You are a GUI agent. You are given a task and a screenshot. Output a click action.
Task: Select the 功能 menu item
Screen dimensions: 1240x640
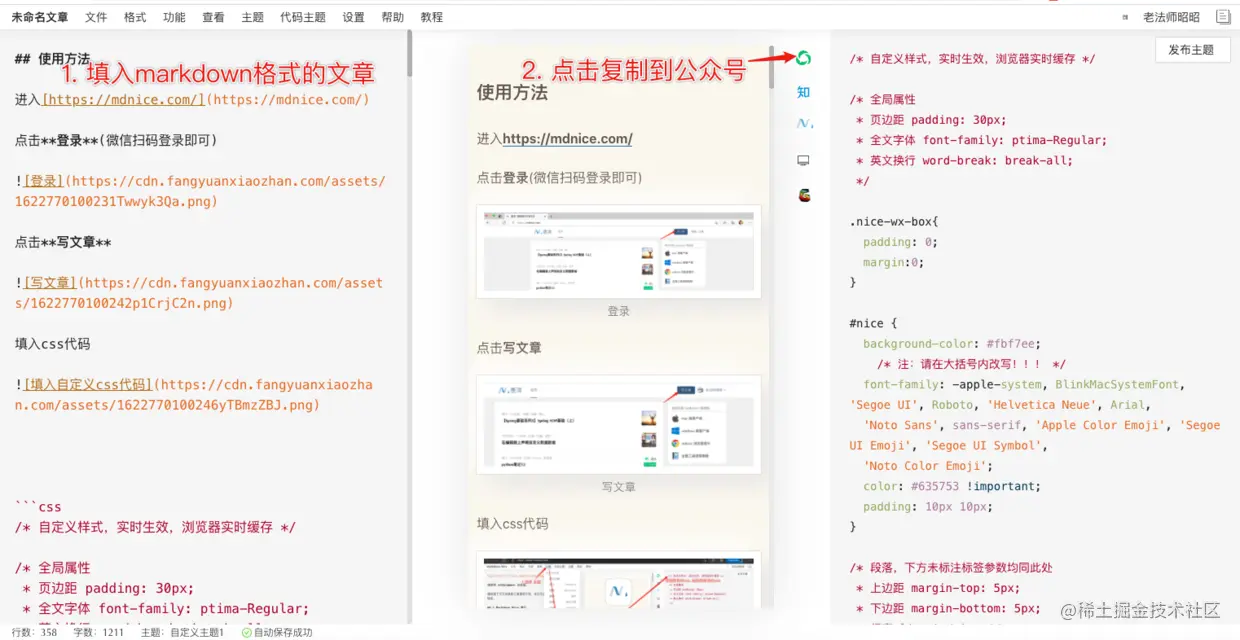(174, 16)
